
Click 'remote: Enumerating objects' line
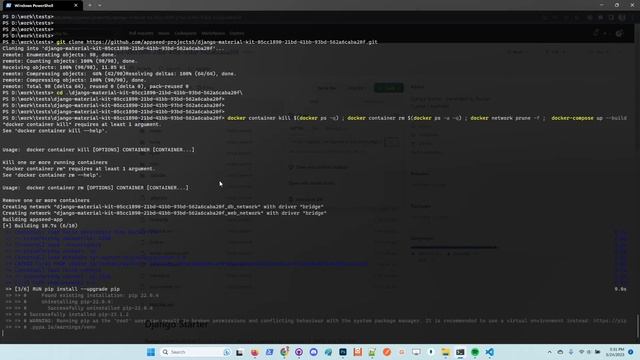tap(60, 55)
